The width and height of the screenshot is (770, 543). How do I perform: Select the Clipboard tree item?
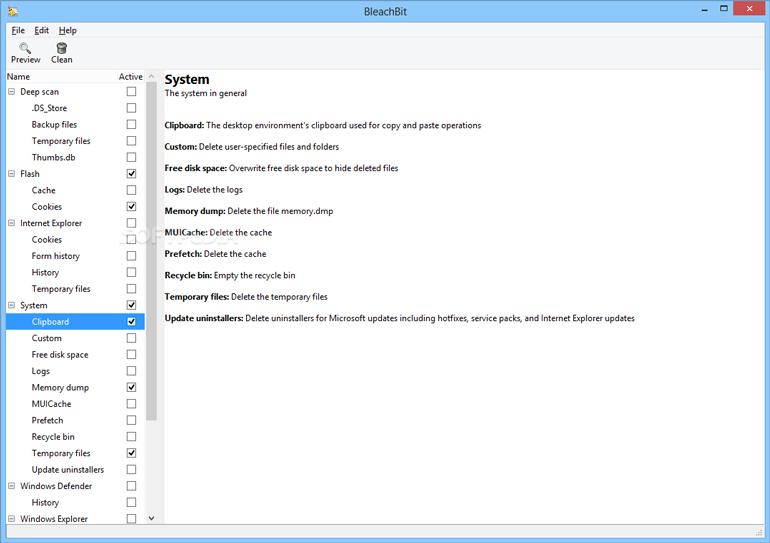pos(75,322)
